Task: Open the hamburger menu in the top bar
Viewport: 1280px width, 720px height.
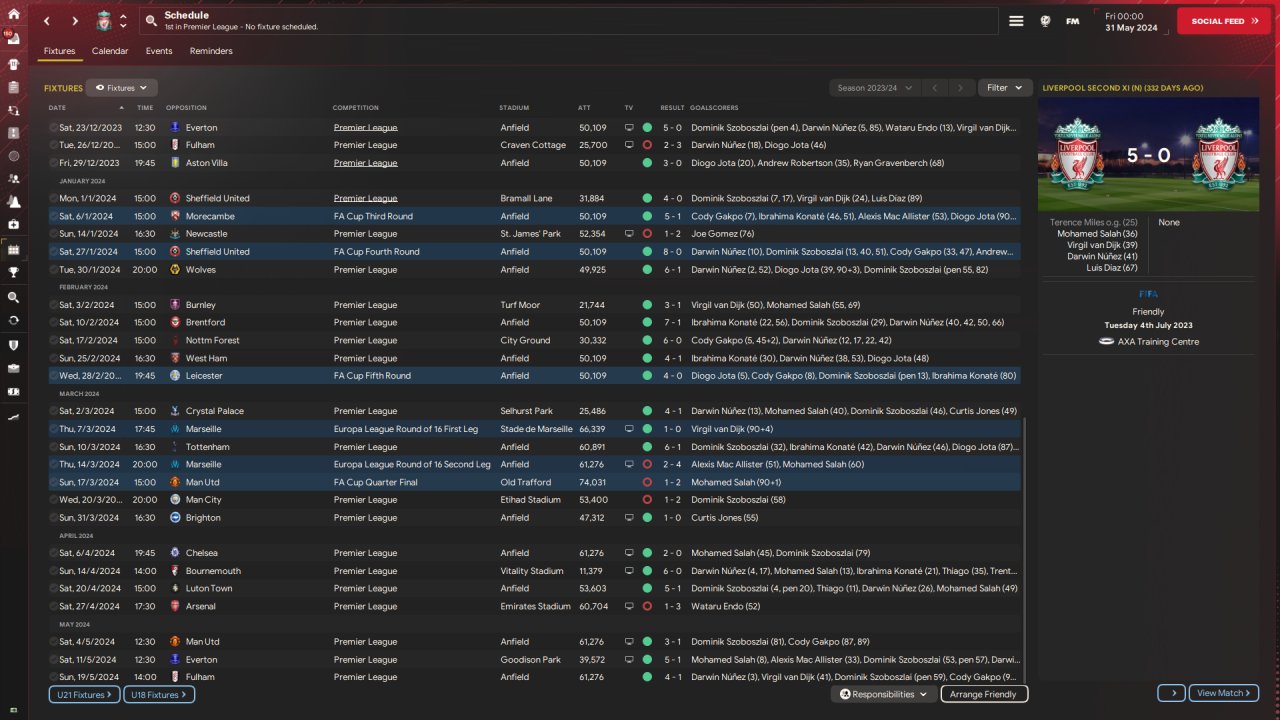Action: [x=1016, y=21]
